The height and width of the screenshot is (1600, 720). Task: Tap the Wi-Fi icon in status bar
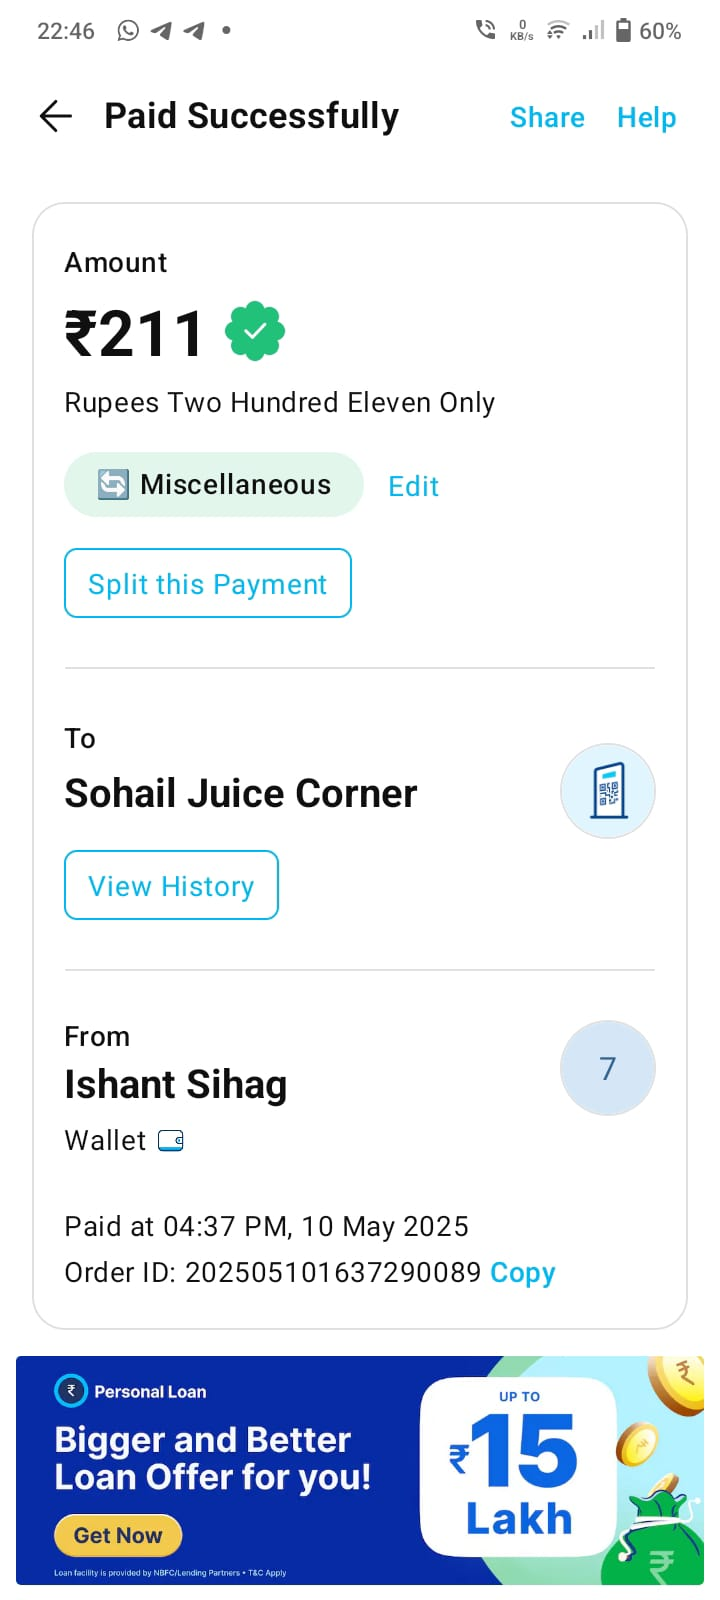[558, 31]
